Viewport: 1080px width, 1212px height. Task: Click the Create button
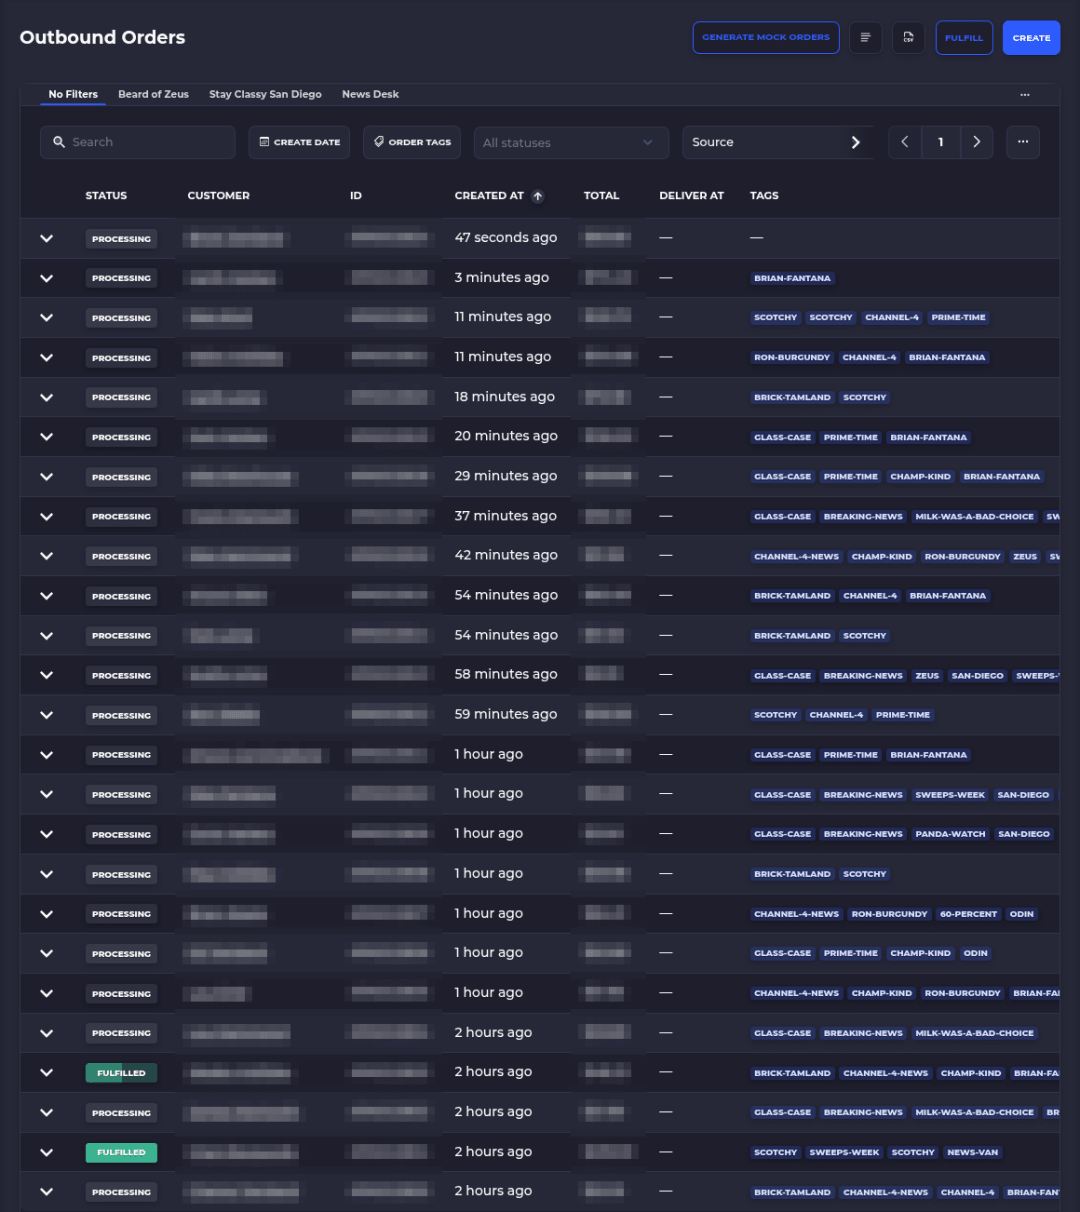[1031, 37]
